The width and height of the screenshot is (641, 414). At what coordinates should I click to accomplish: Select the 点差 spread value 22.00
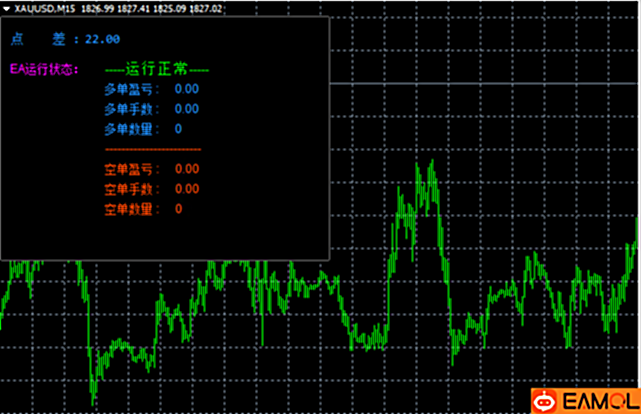pyautogui.click(x=102, y=40)
